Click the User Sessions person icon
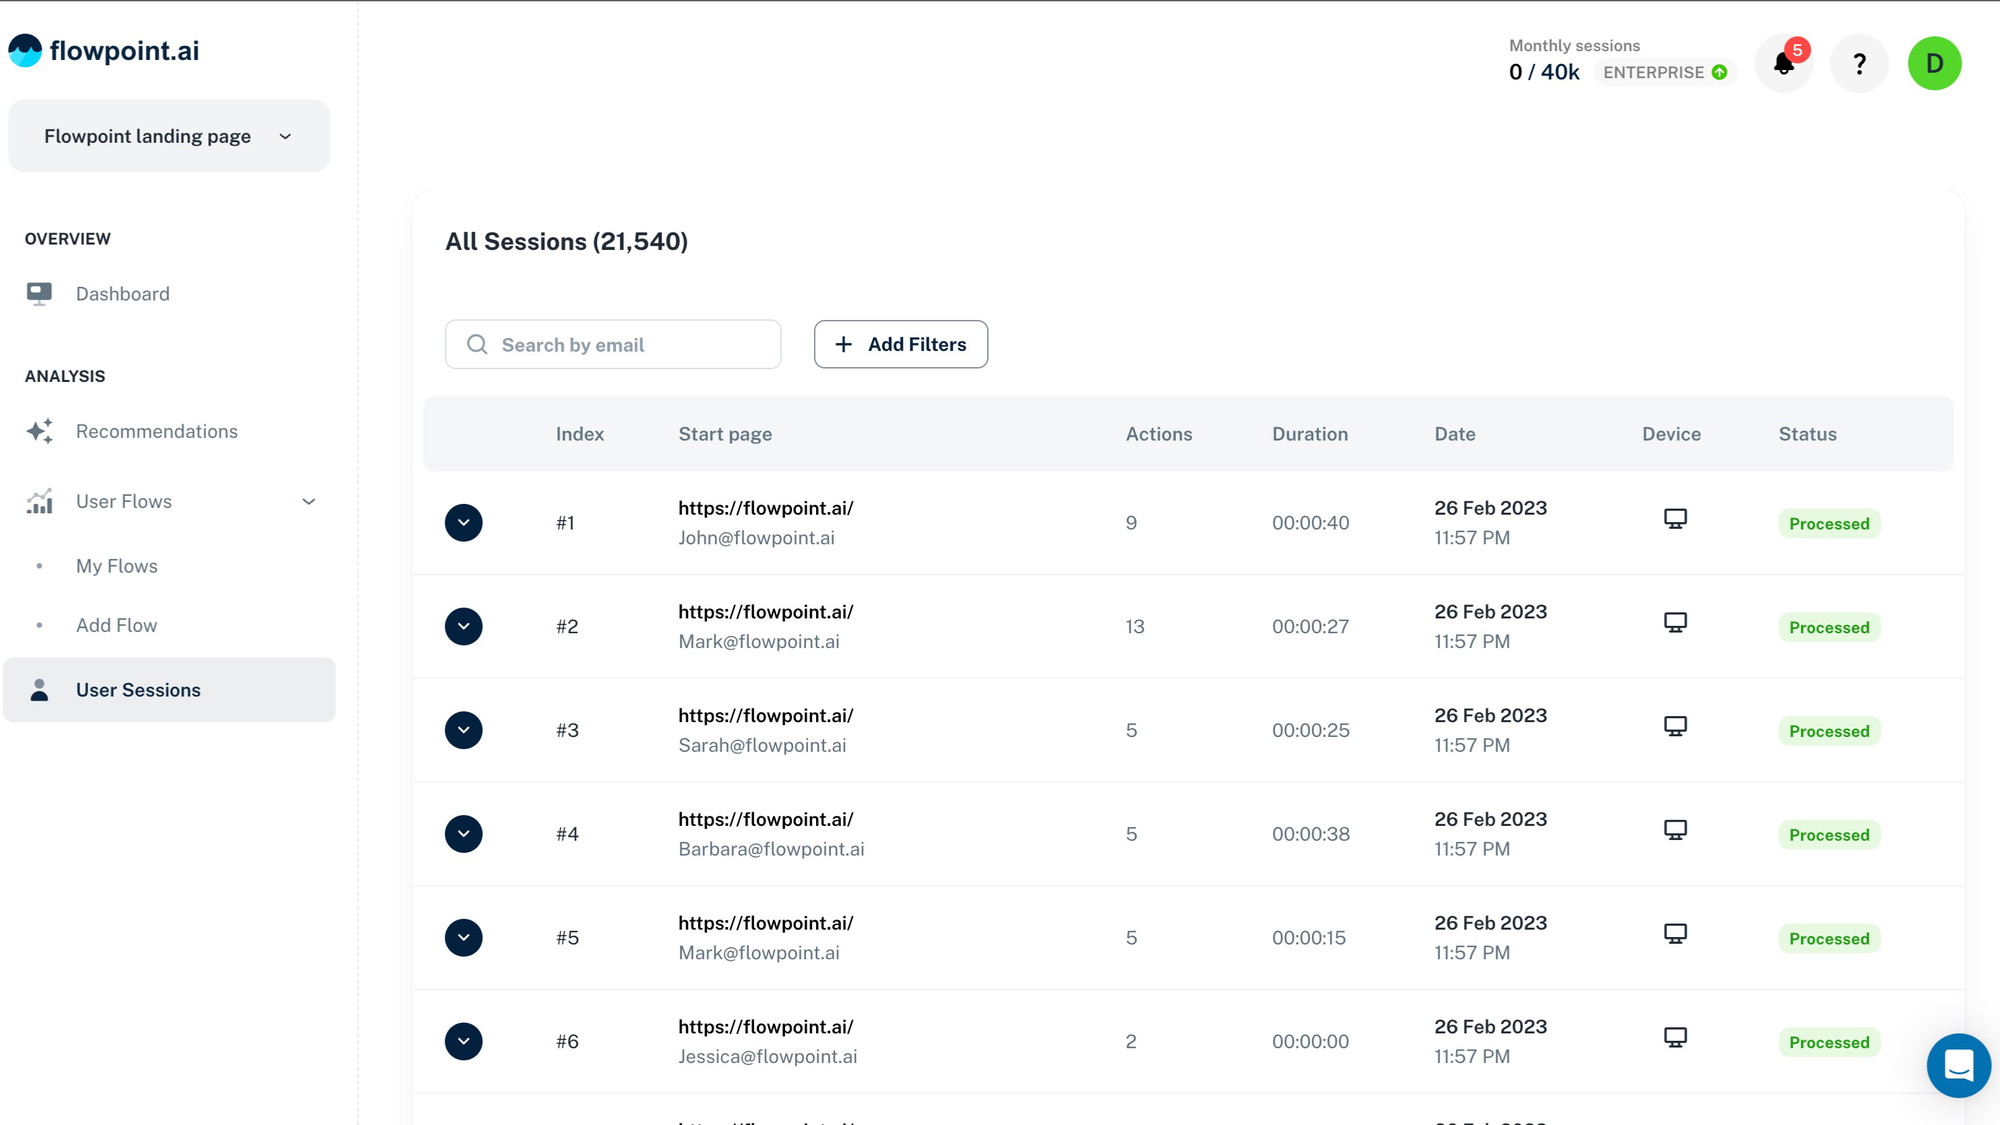 coord(39,690)
